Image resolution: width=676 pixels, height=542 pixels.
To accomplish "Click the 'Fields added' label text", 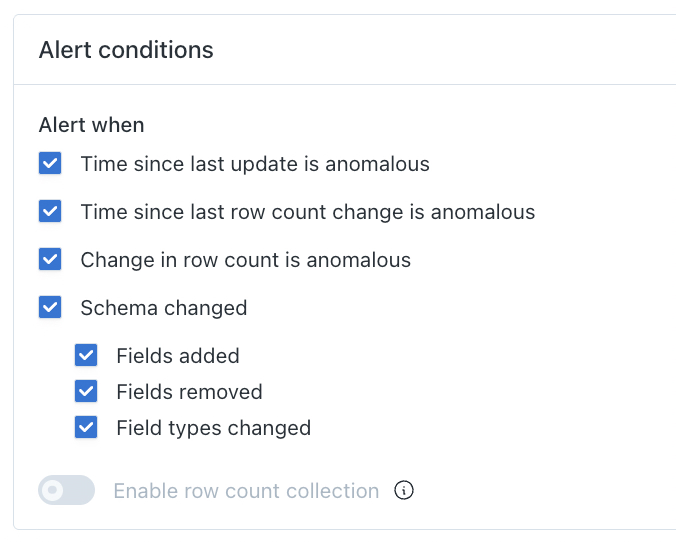I will 177,356.
